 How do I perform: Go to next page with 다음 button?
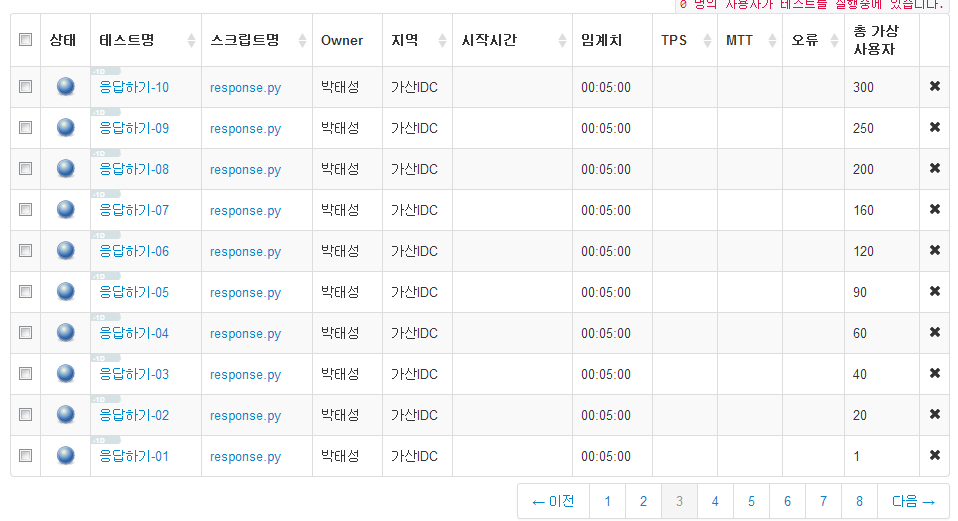click(912, 501)
